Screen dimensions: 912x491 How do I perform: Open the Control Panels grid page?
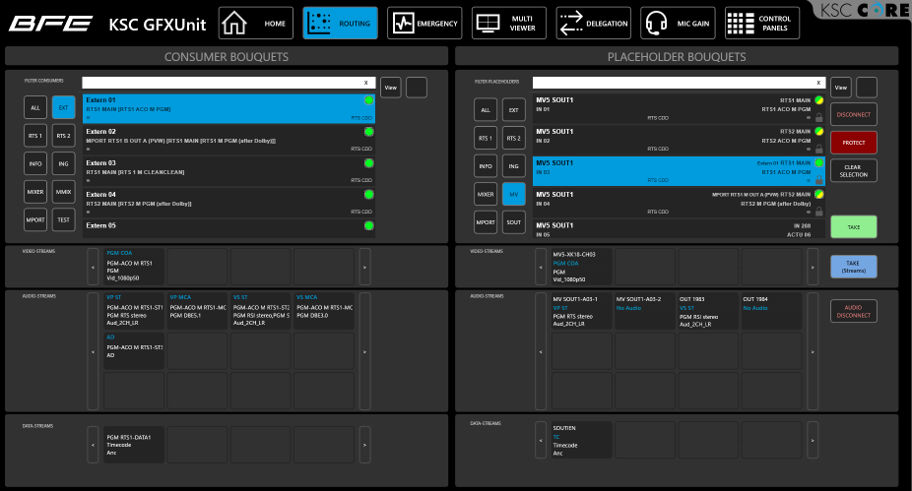(x=762, y=23)
